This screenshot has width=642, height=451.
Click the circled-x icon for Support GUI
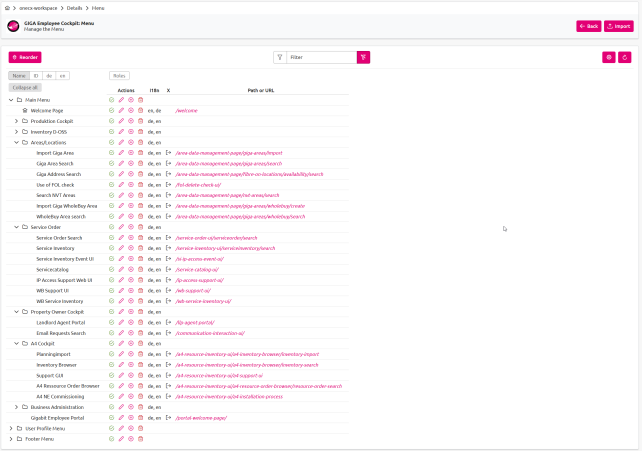click(x=131, y=375)
